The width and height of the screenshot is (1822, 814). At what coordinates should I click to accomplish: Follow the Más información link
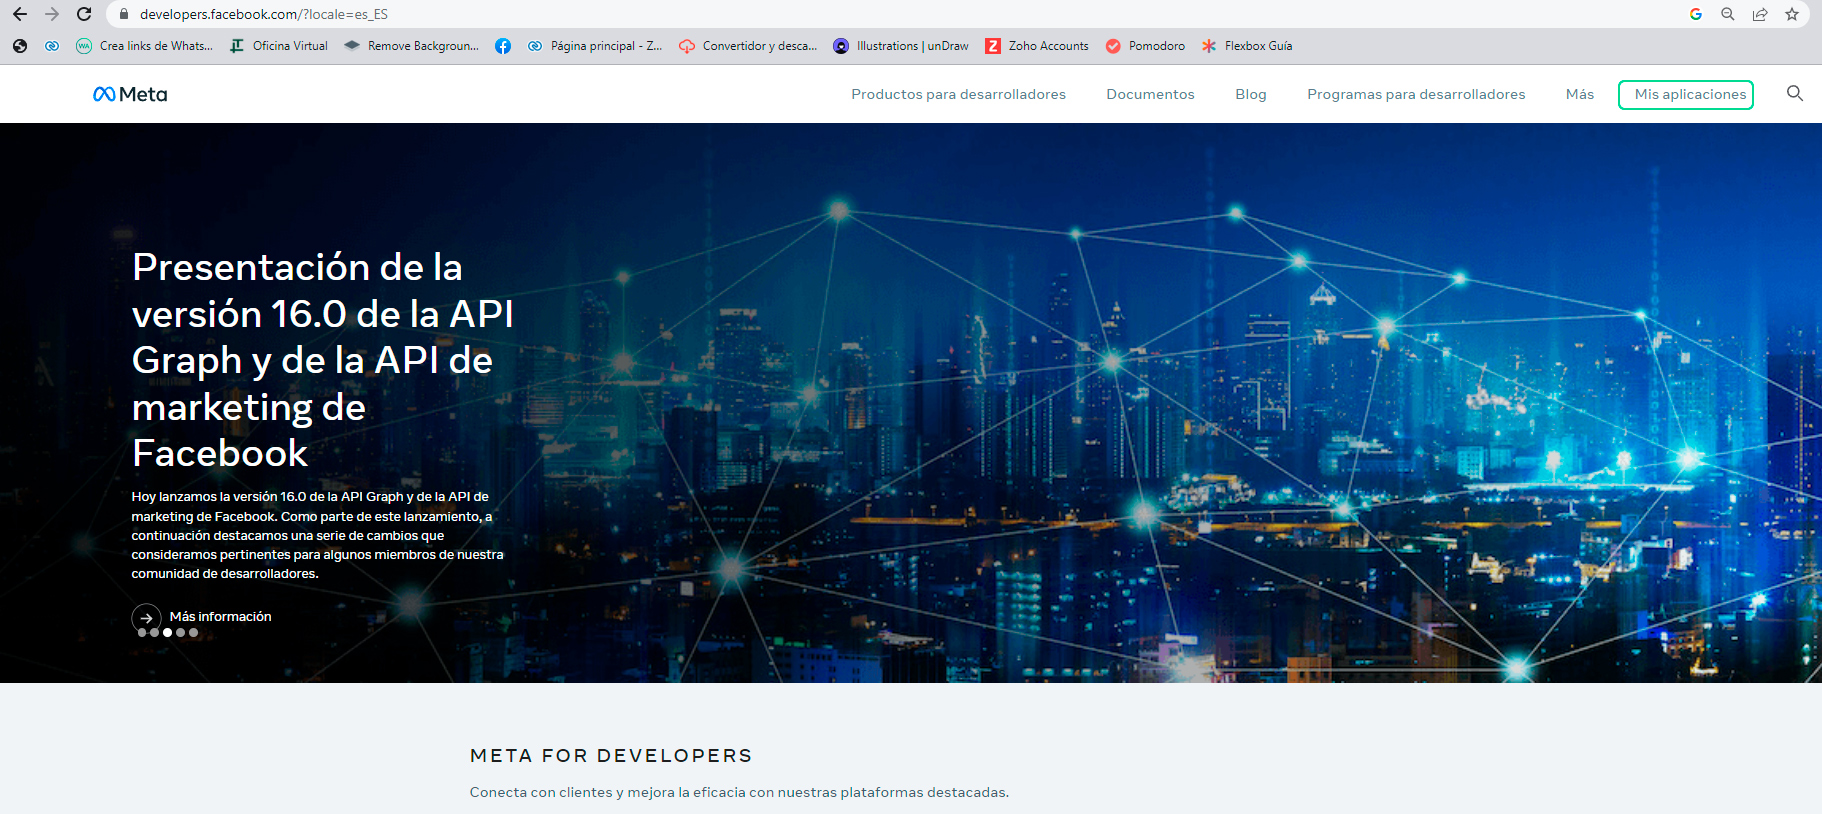[220, 616]
